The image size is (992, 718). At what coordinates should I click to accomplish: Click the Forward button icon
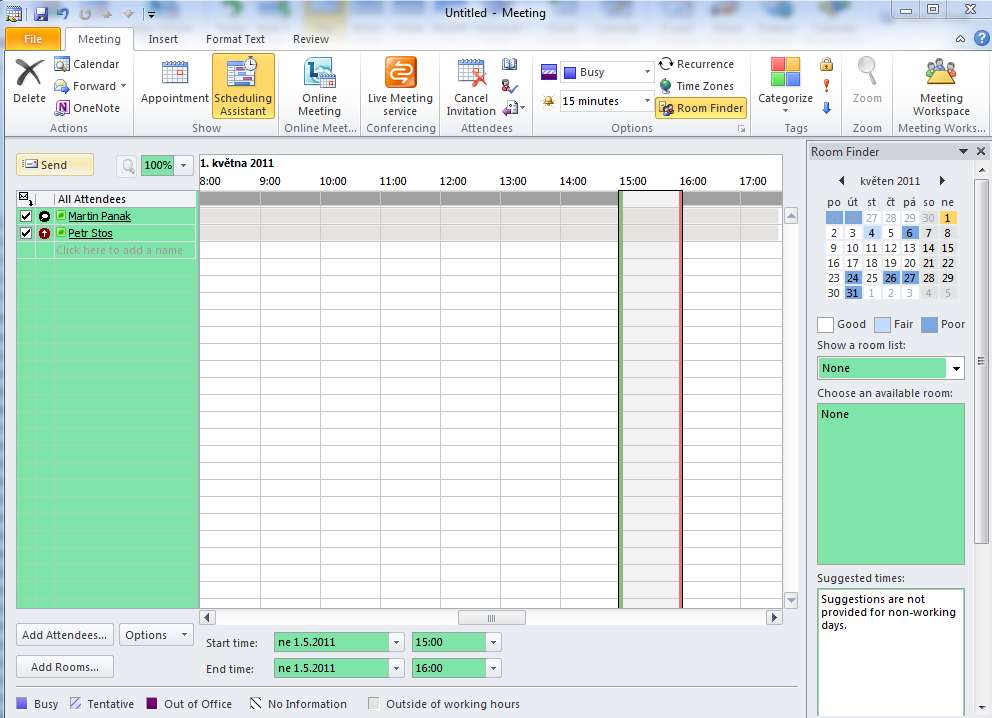[62, 86]
